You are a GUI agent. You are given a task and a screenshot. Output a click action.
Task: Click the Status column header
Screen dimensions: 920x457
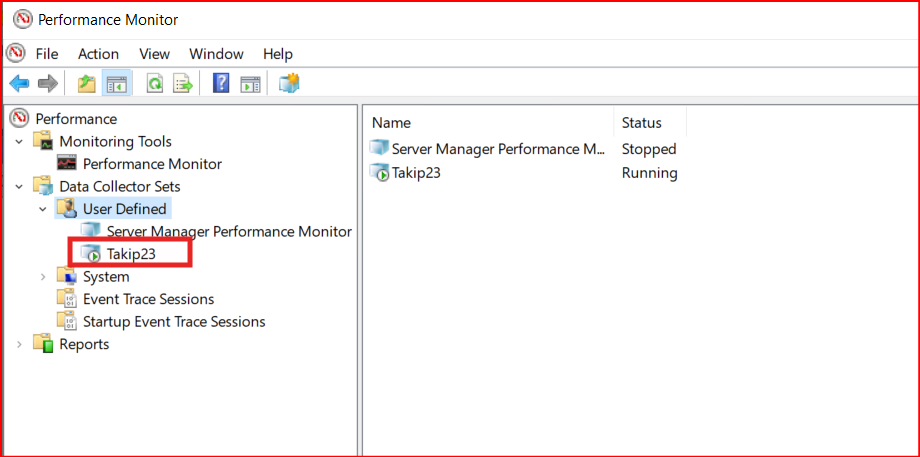641,123
